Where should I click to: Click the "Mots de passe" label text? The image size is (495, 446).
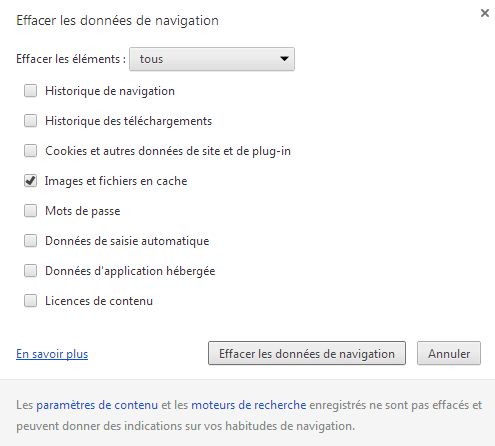83,211
